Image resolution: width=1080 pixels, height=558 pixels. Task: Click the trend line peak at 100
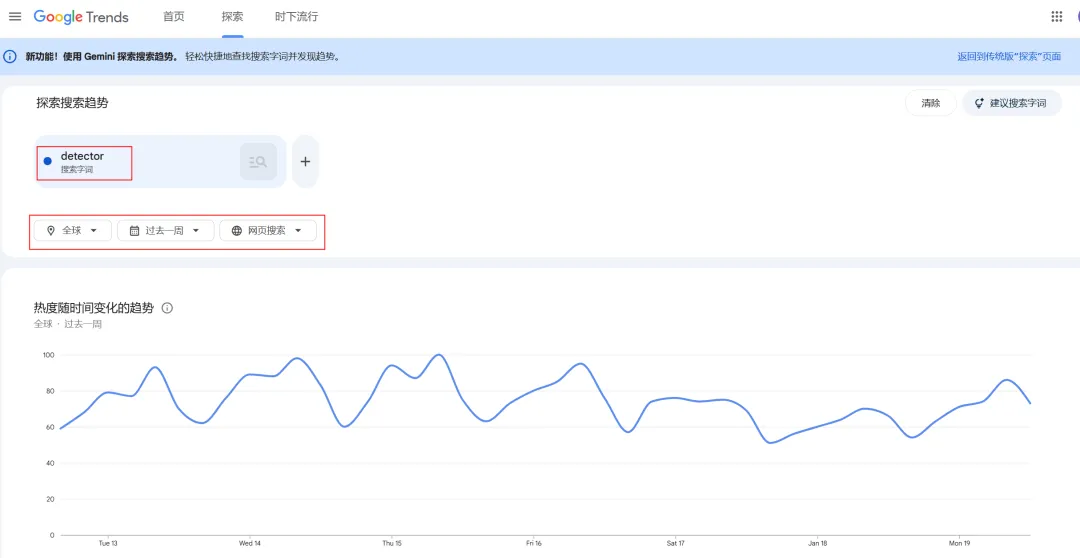[x=438, y=355]
